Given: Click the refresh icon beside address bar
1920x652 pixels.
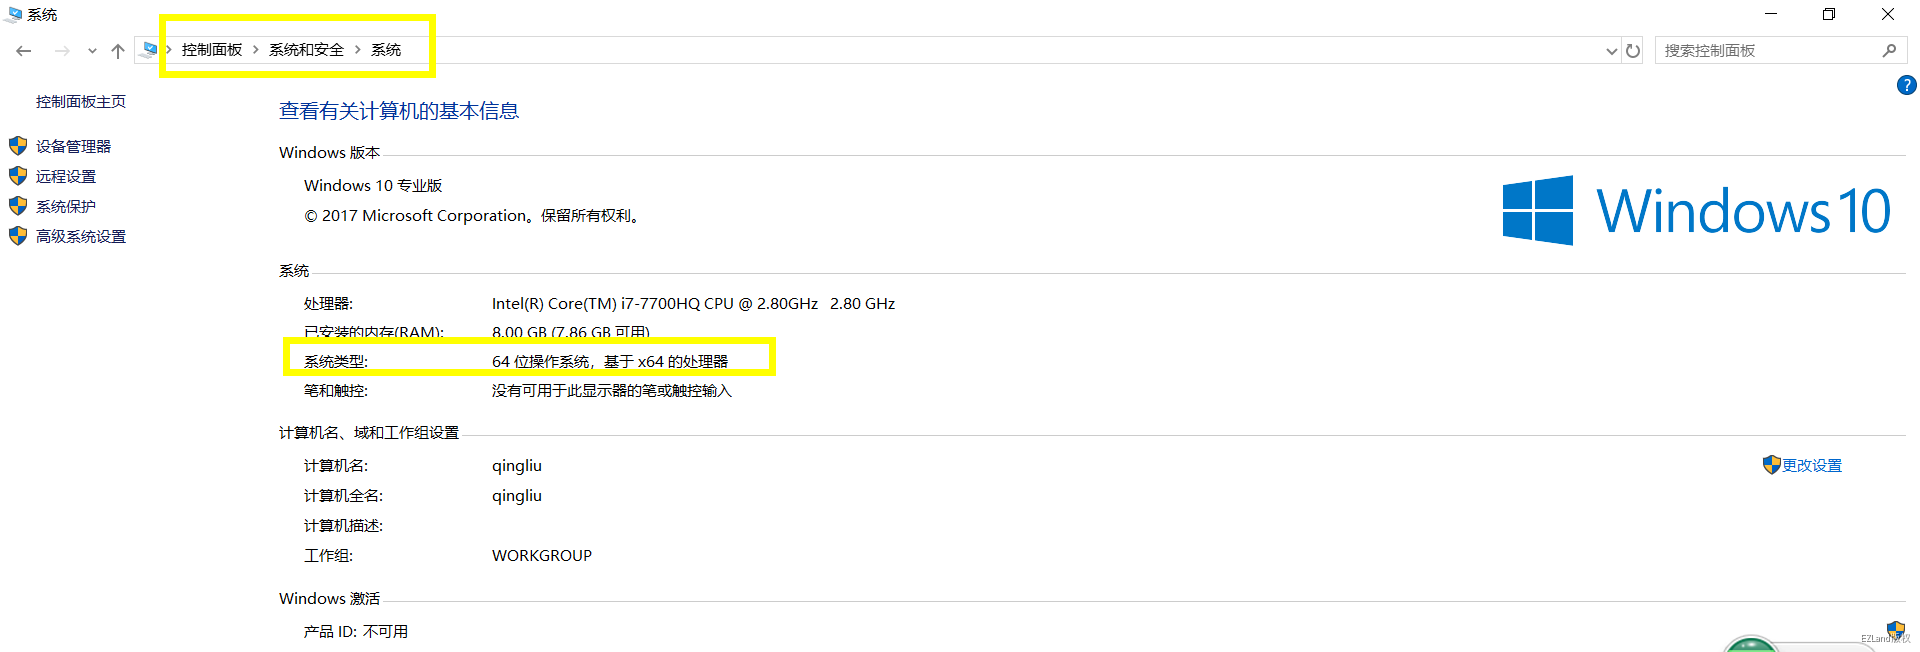Looking at the screenshot, I should 1633,51.
